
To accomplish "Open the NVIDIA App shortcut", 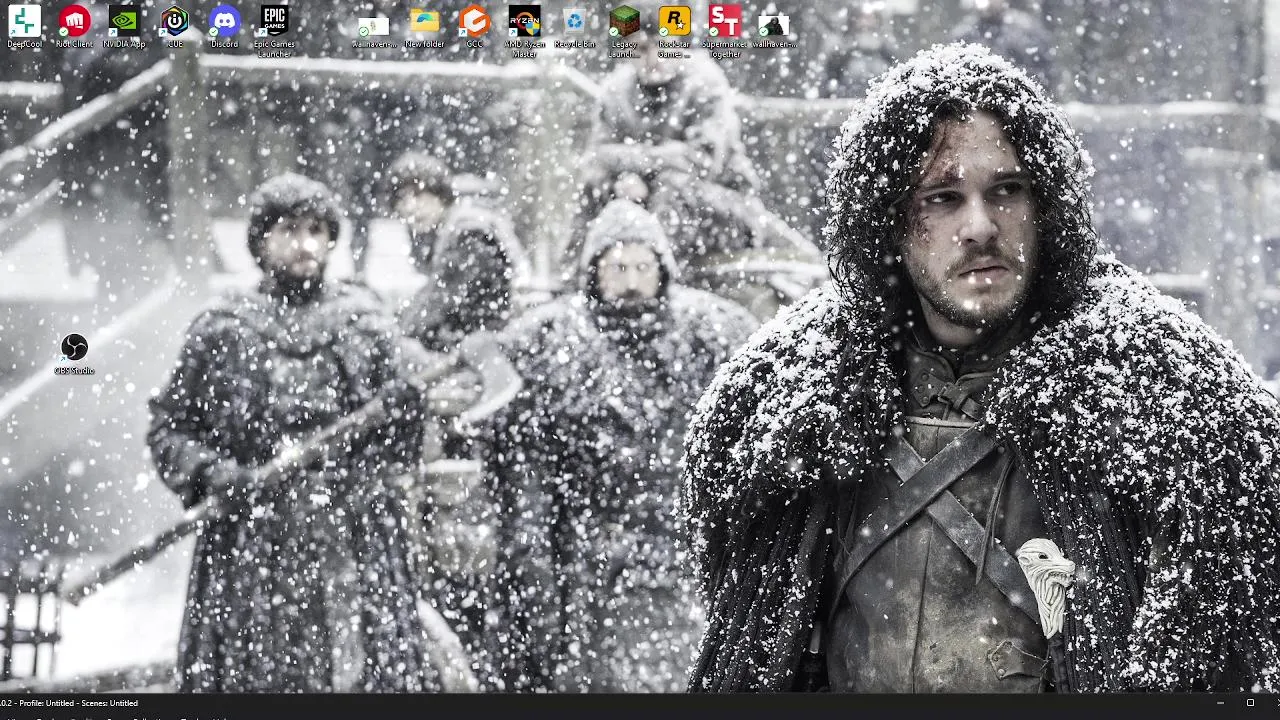I will click(x=124, y=27).
